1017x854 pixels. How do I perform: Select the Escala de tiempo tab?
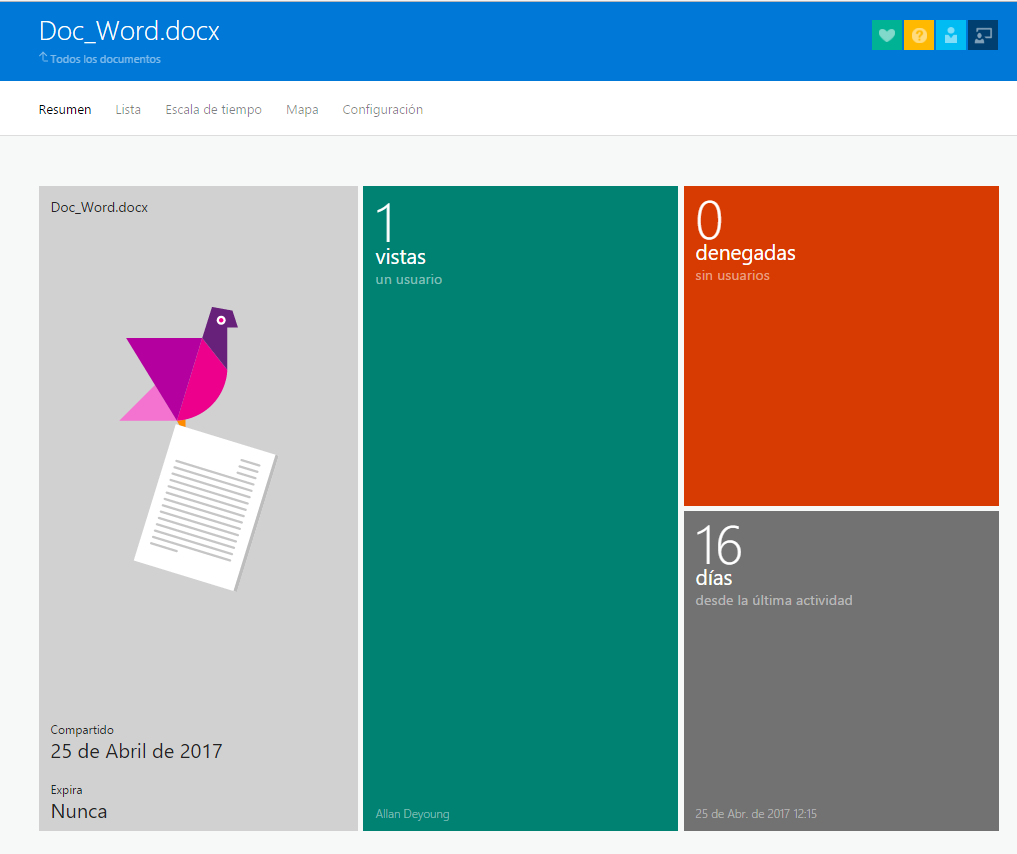coord(213,110)
